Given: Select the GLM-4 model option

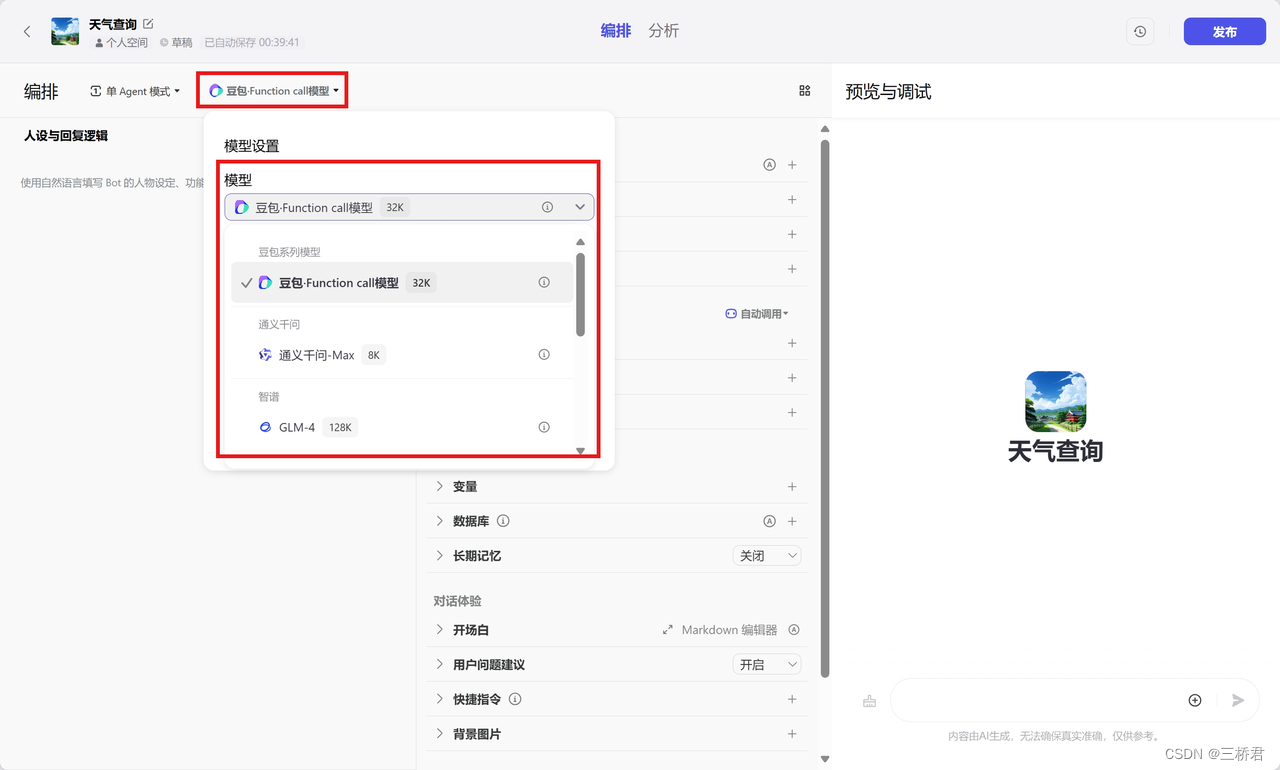Looking at the screenshot, I should point(402,427).
